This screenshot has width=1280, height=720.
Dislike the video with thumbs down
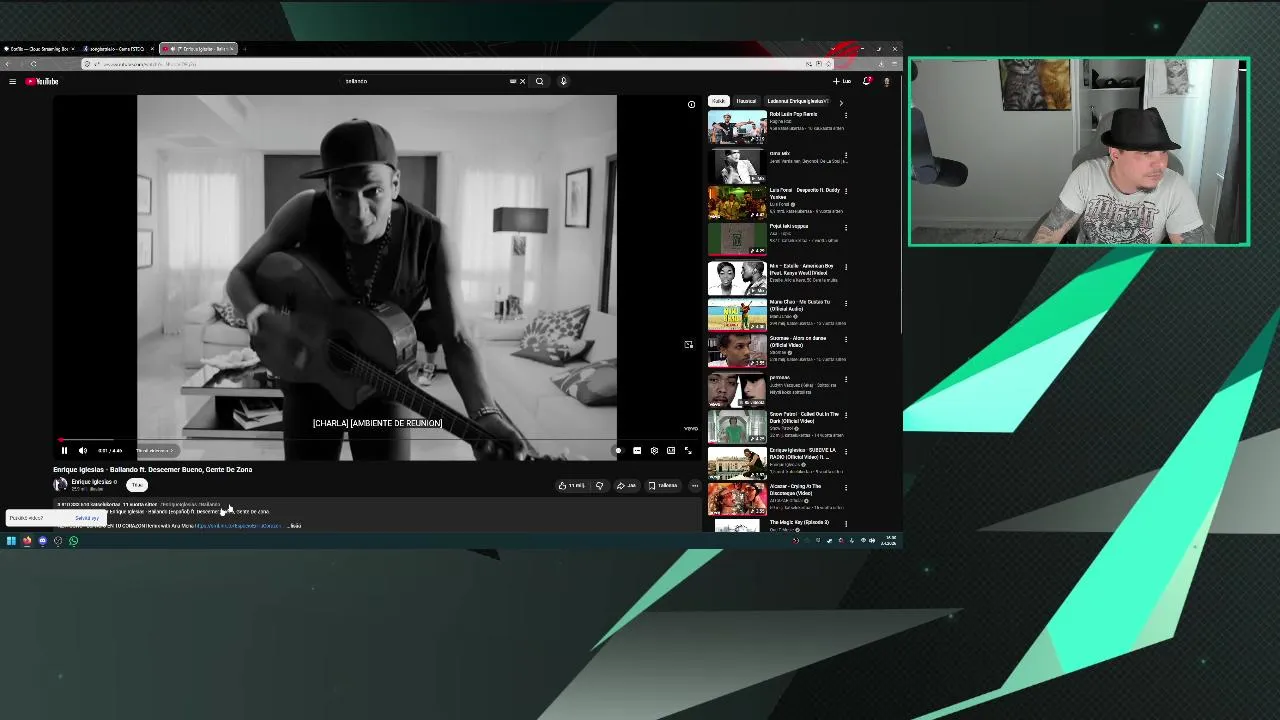pyautogui.click(x=599, y=486)
